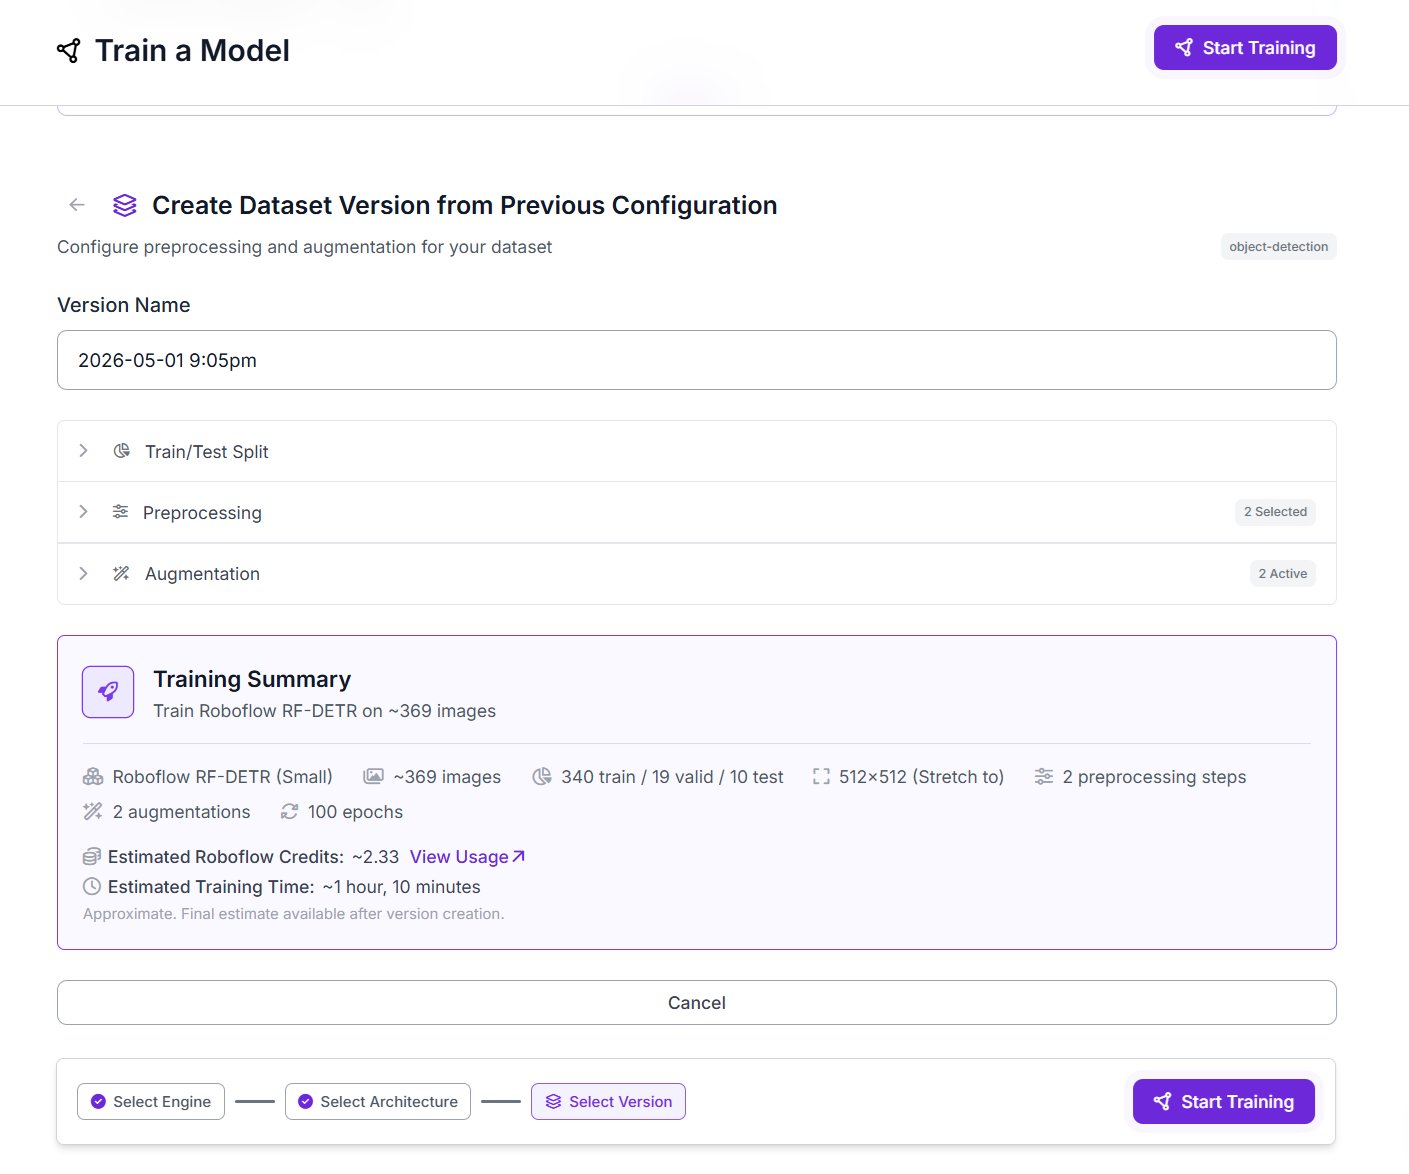
Task: Click the 2 Selected badge
Action: (1275, 512)
